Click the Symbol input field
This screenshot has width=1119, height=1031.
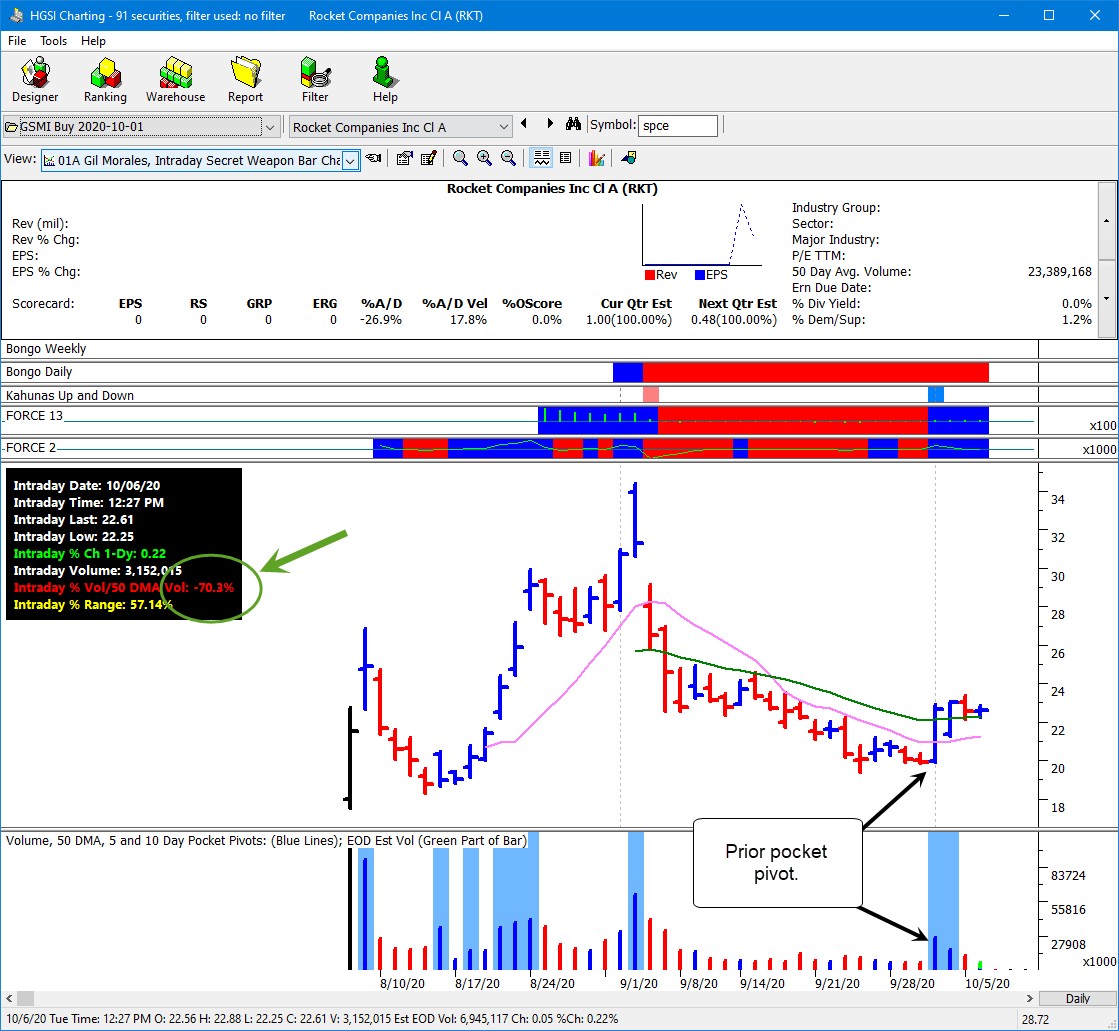coord(677,126)
